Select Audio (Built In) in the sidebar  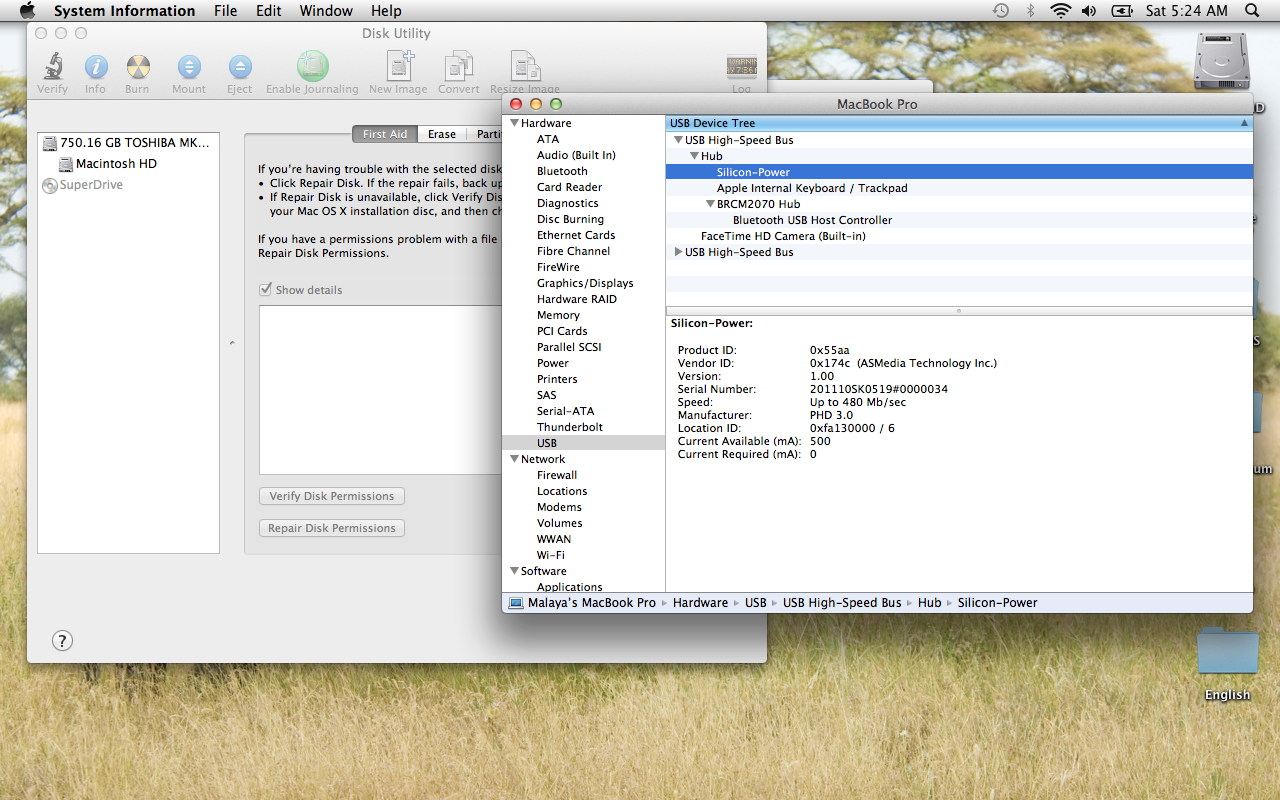576,155
